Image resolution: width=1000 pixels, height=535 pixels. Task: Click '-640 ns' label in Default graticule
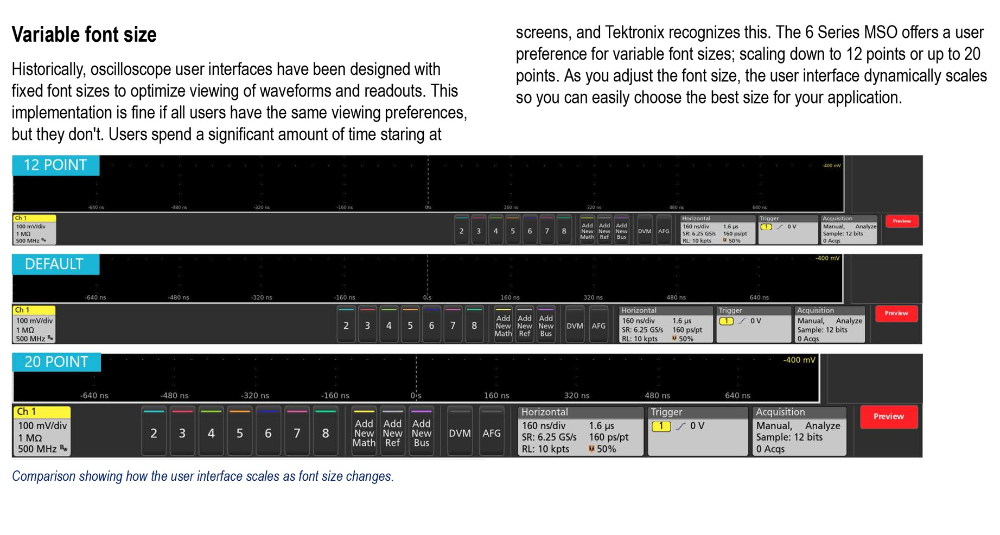point(95,297)
